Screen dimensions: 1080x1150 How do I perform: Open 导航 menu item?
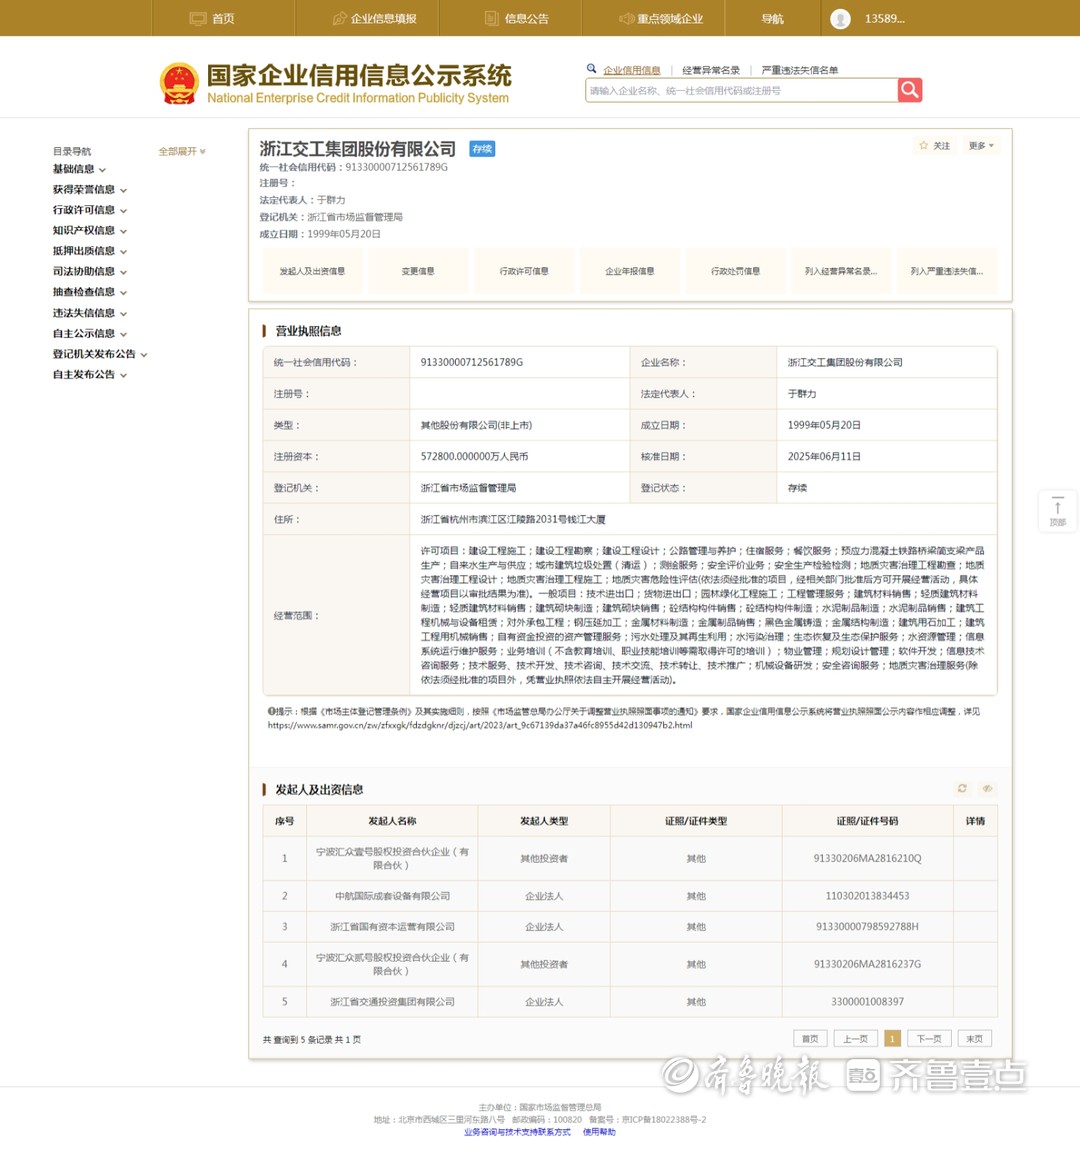(772, 18)
